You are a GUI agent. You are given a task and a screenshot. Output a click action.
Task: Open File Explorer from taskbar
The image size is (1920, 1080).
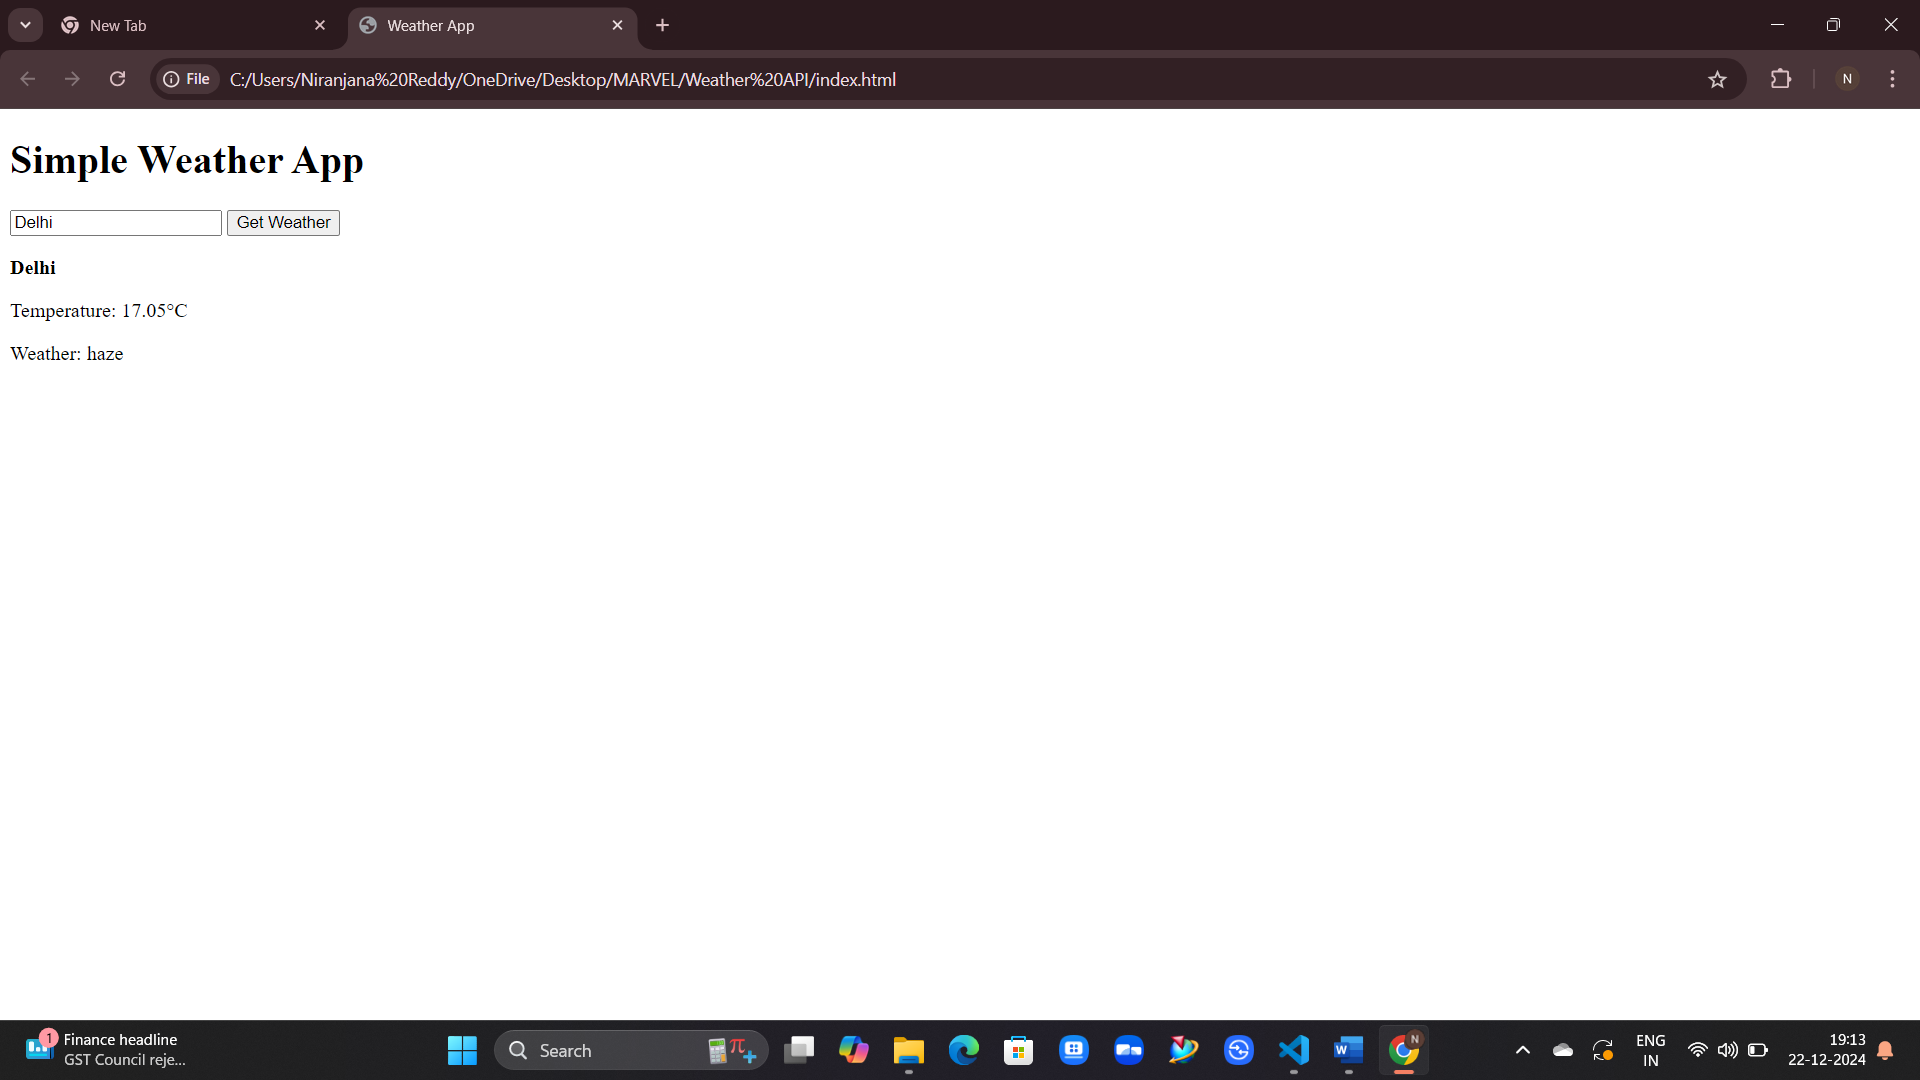click(x=908, y=1050)
